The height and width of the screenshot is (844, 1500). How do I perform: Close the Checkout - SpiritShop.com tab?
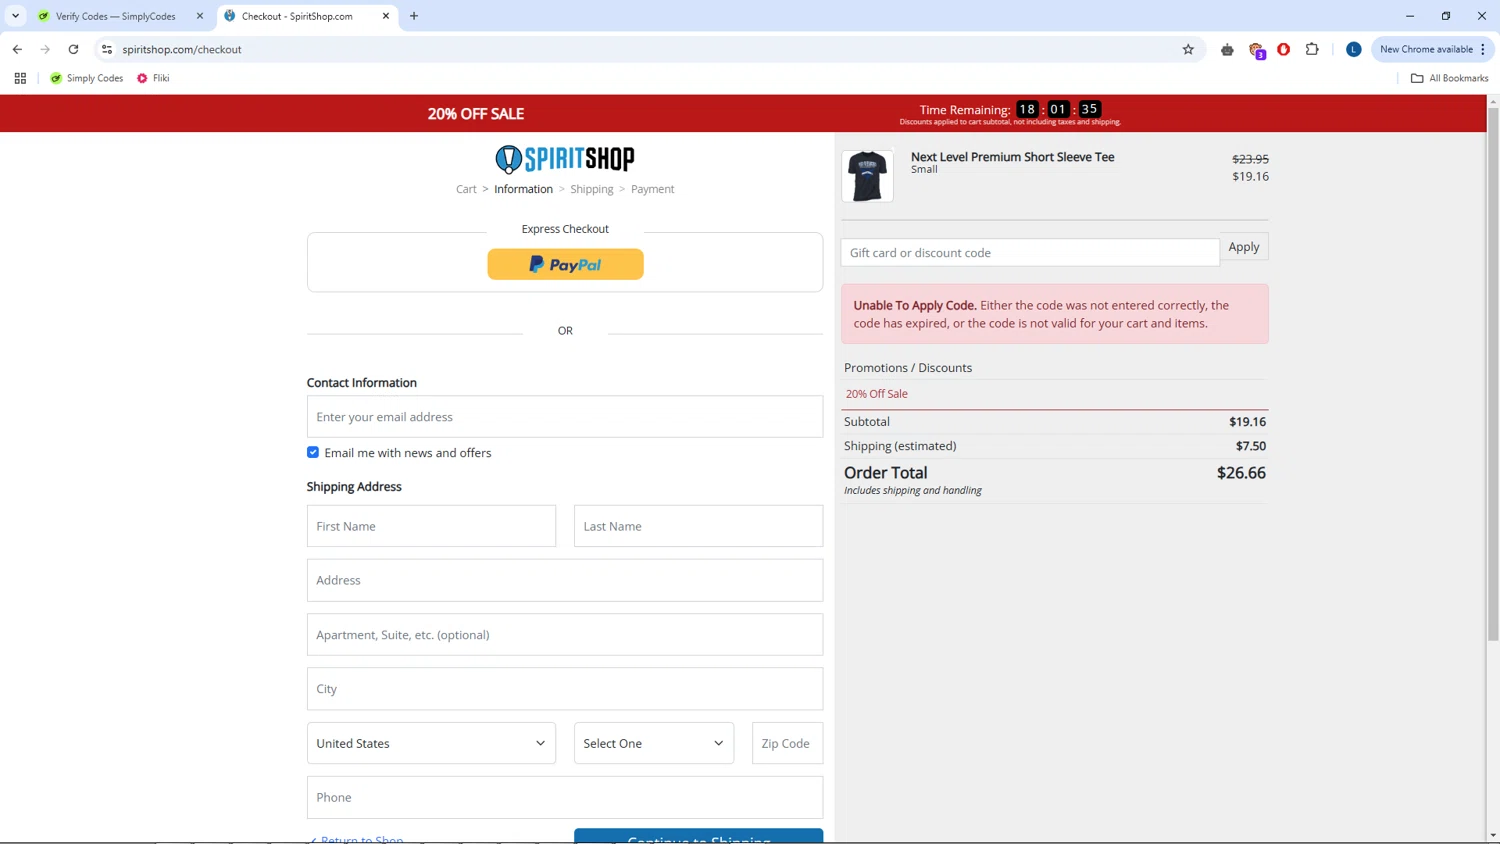click(386, 16)
